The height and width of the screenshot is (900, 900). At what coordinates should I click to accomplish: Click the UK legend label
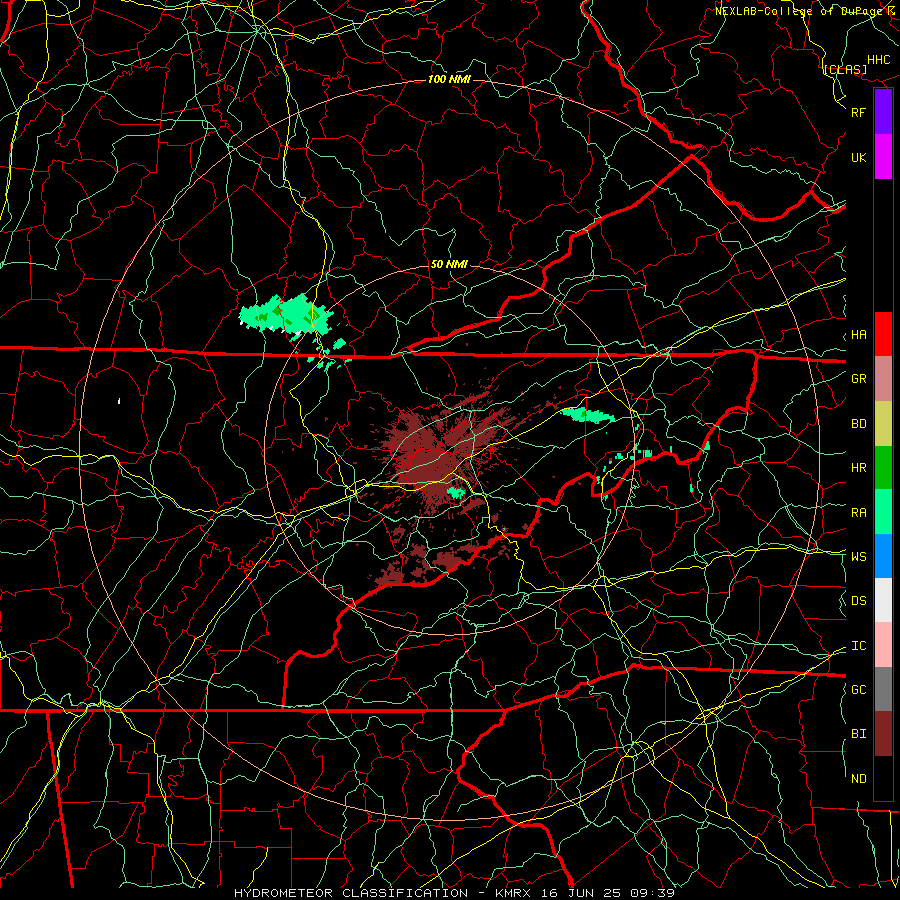(x=858, y=157)
